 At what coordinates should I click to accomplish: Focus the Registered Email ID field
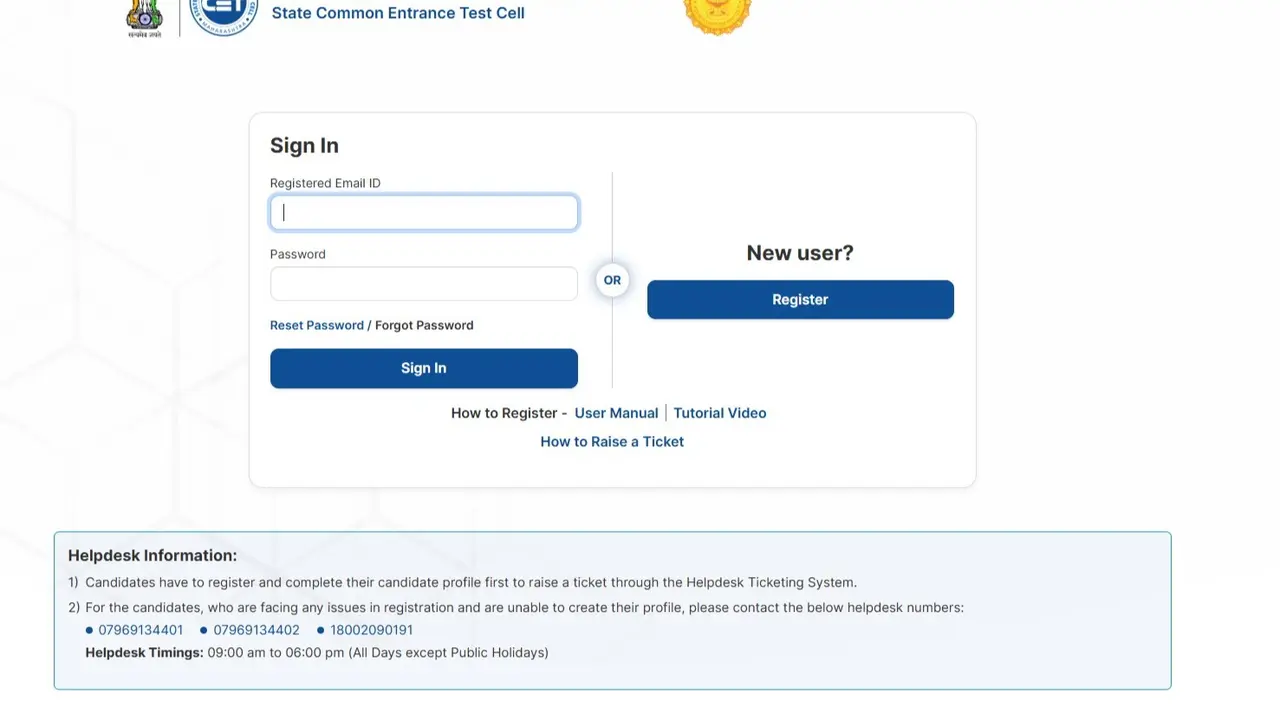pos(424,213)
